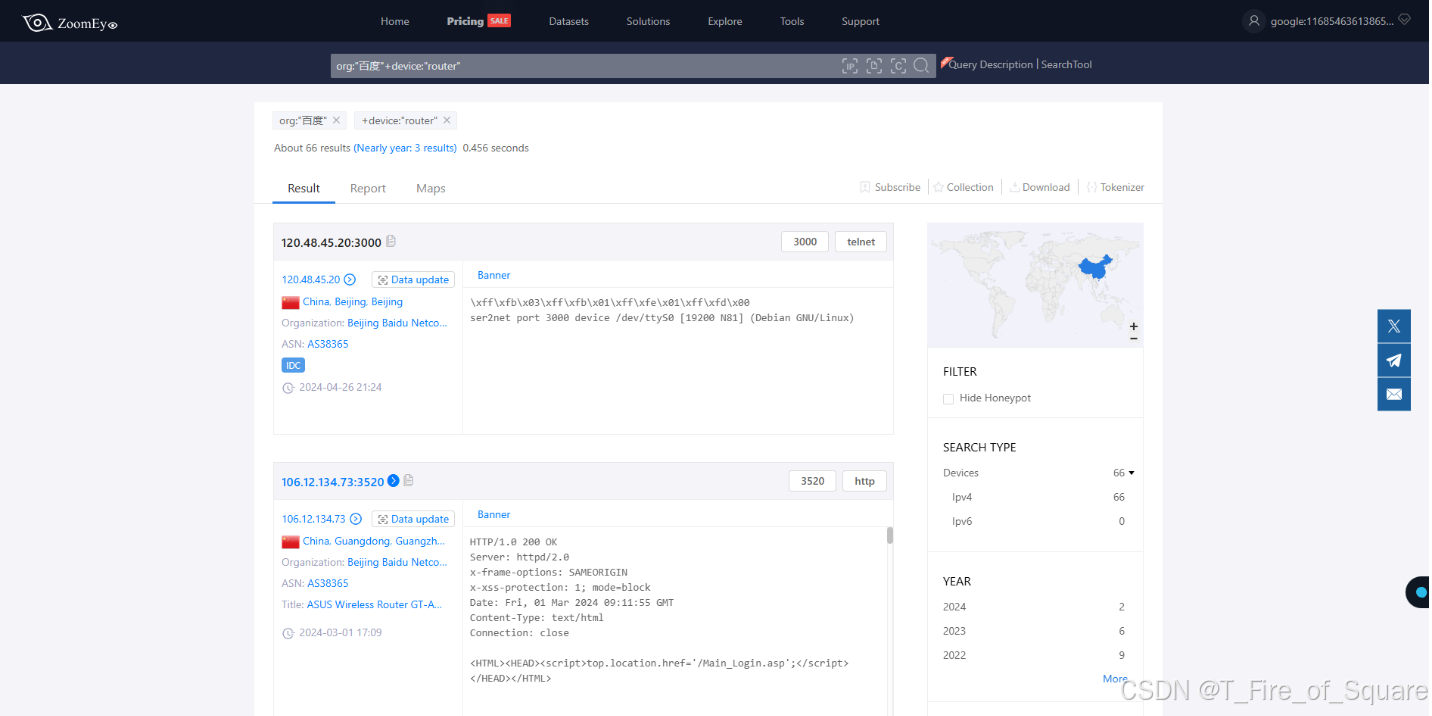The height and width of the screenshot is (716, 1432).
Task: Select the Result tab
Action: [304, 188]
